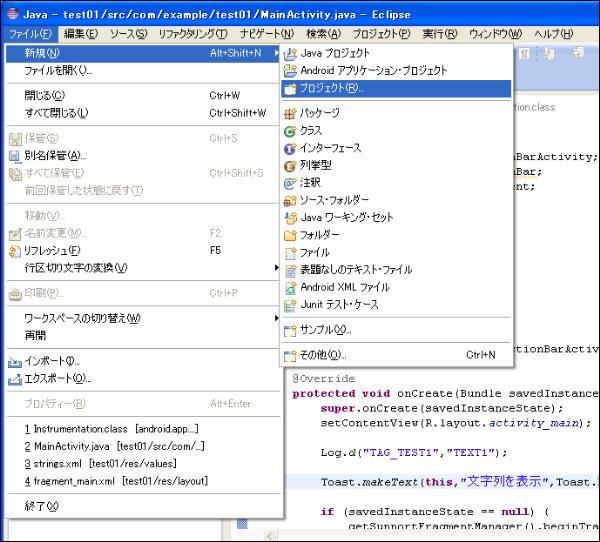Click the クラス class icon

(x=290, y=131)
